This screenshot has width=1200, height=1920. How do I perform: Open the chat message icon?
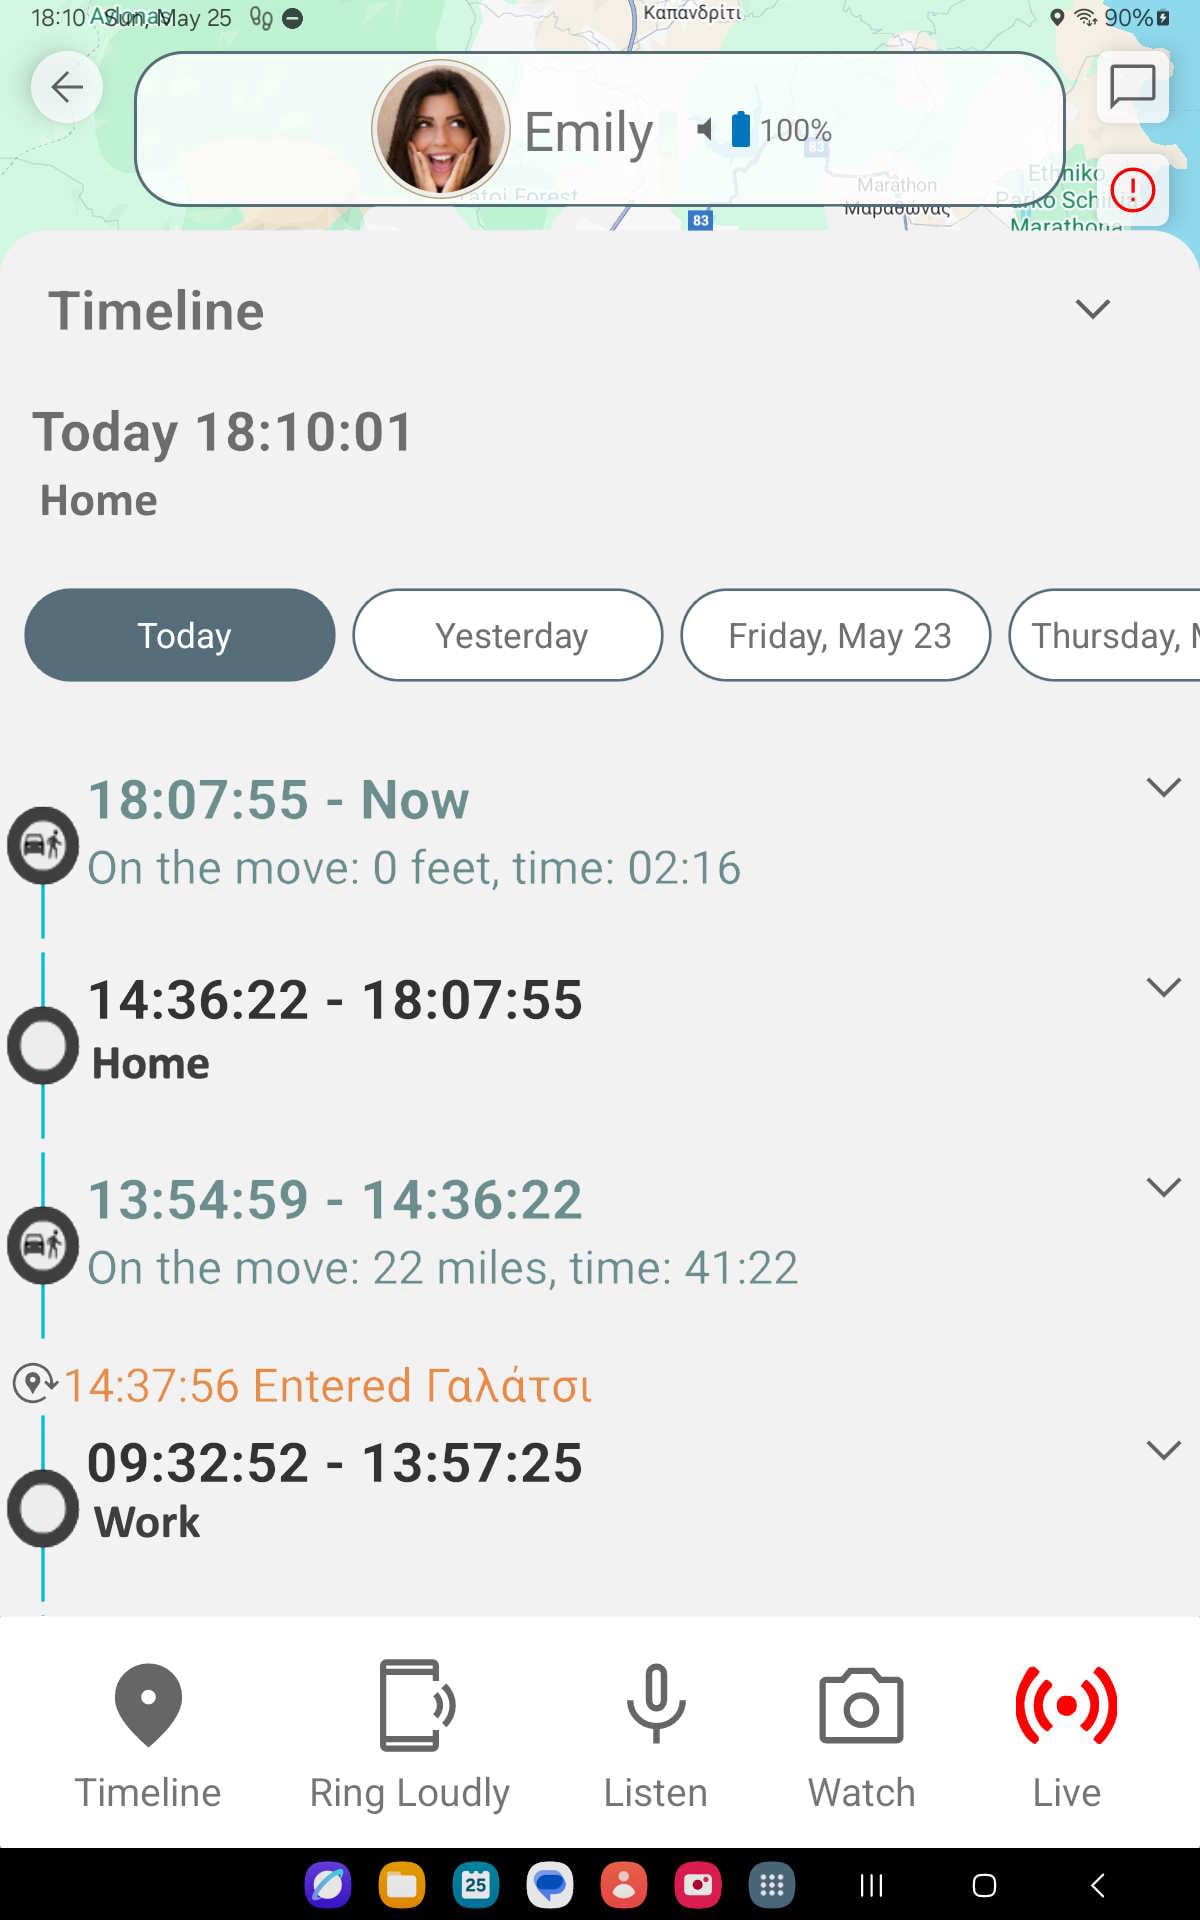1132,87
